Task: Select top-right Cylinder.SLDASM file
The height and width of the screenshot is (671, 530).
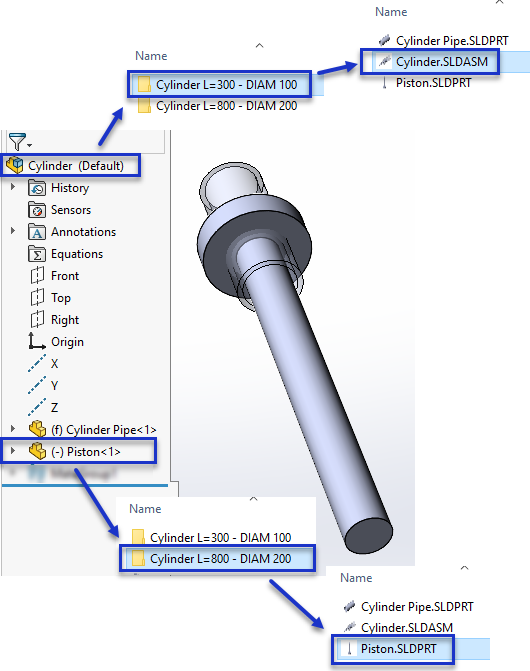Action: (x=430, y=62)
